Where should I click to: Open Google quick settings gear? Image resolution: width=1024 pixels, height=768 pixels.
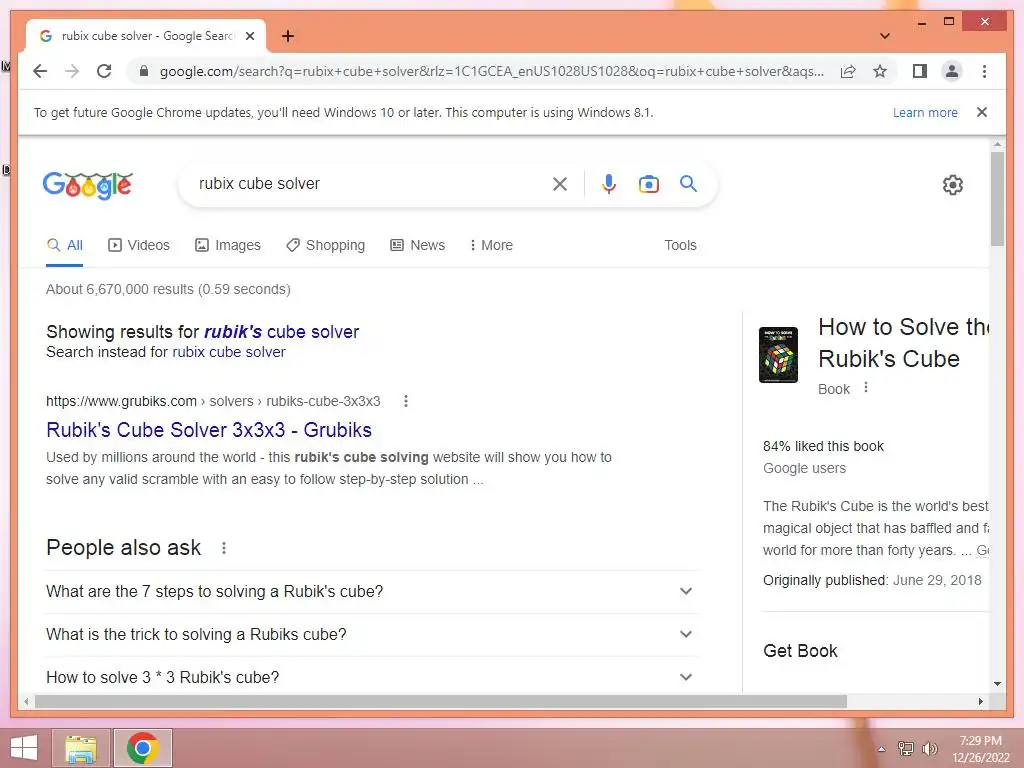coord(953,185)
